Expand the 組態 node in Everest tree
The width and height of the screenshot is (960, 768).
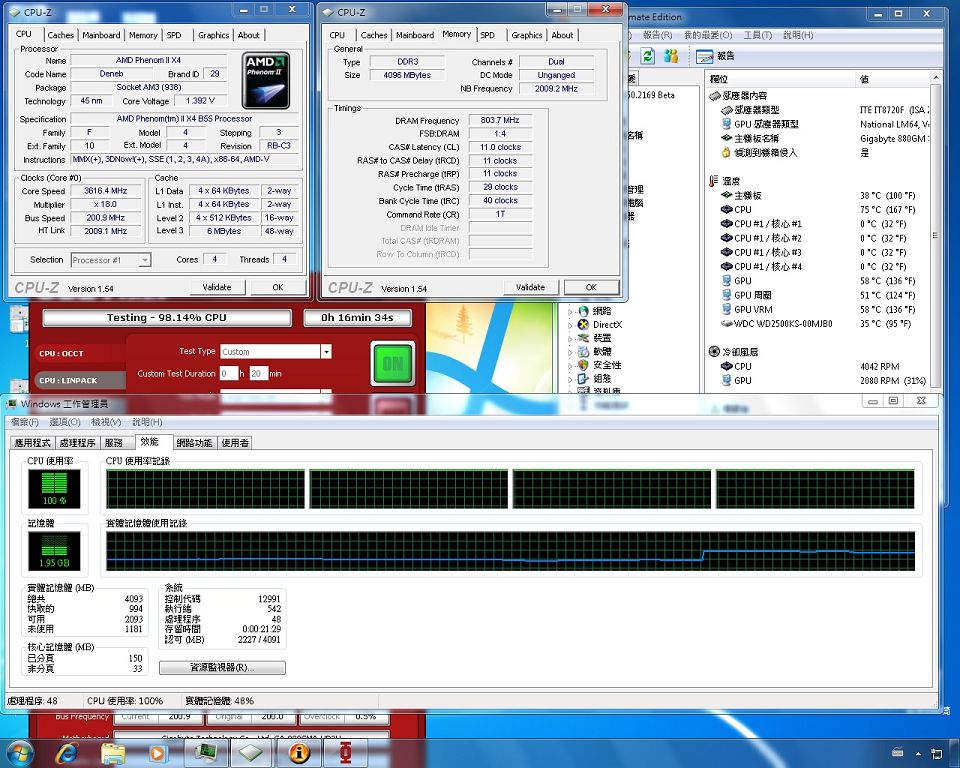[570, 379]
